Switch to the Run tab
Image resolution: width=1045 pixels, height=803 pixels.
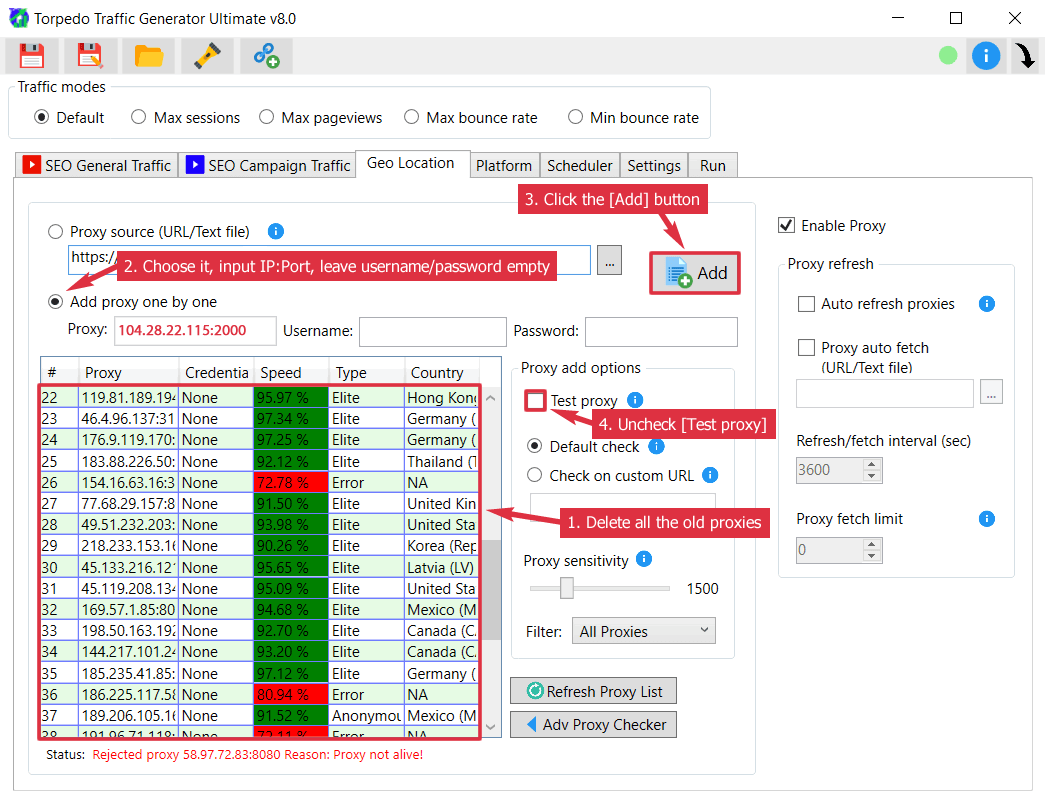click(x=712, y=165)
